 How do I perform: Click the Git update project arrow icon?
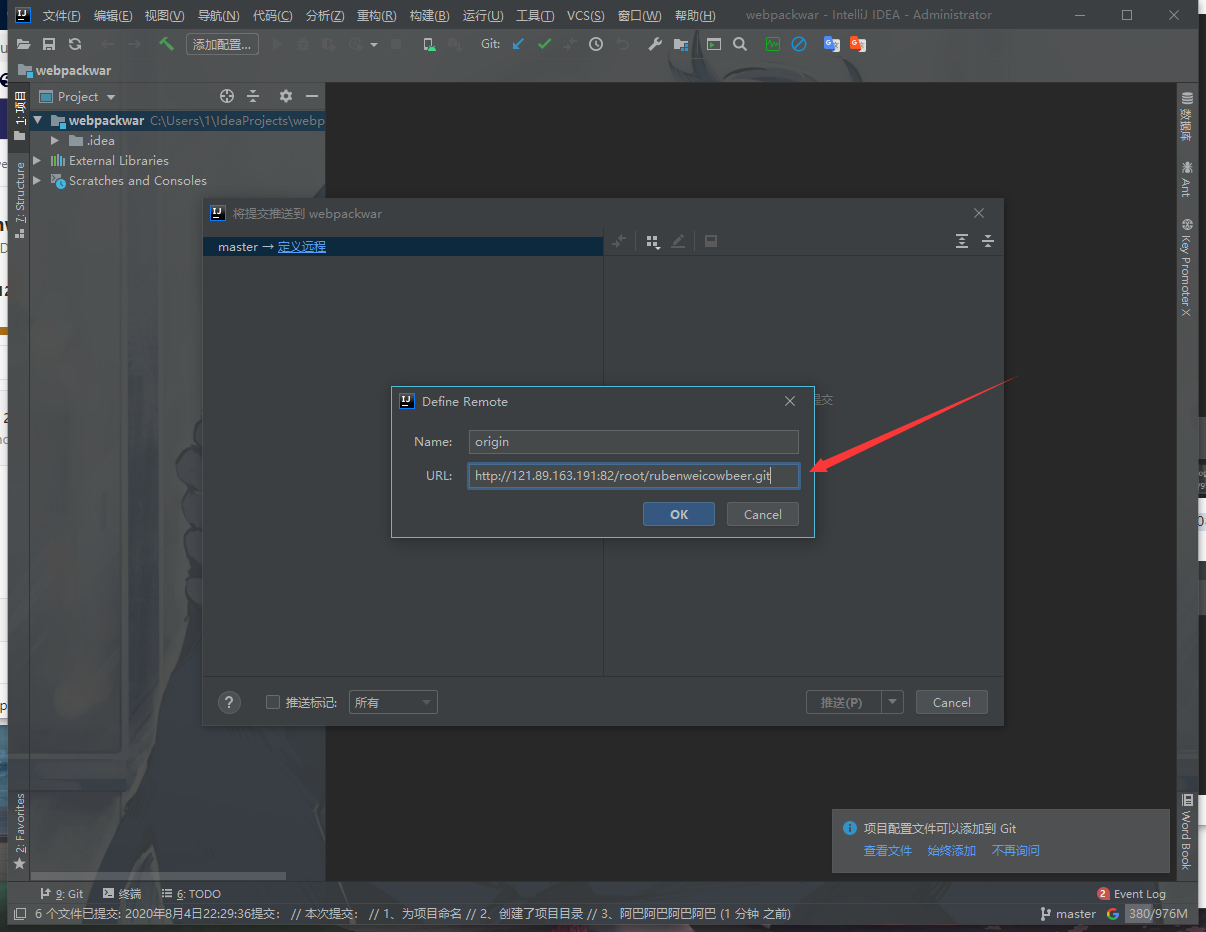pyautogui.click(x=517, y=44)
